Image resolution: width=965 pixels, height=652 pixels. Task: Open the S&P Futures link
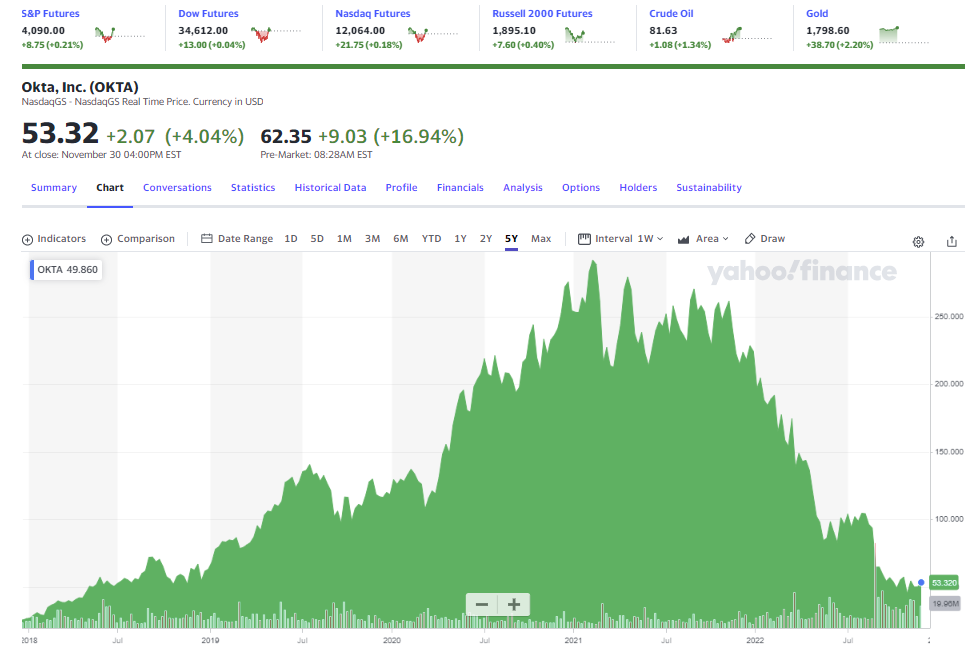50,14
